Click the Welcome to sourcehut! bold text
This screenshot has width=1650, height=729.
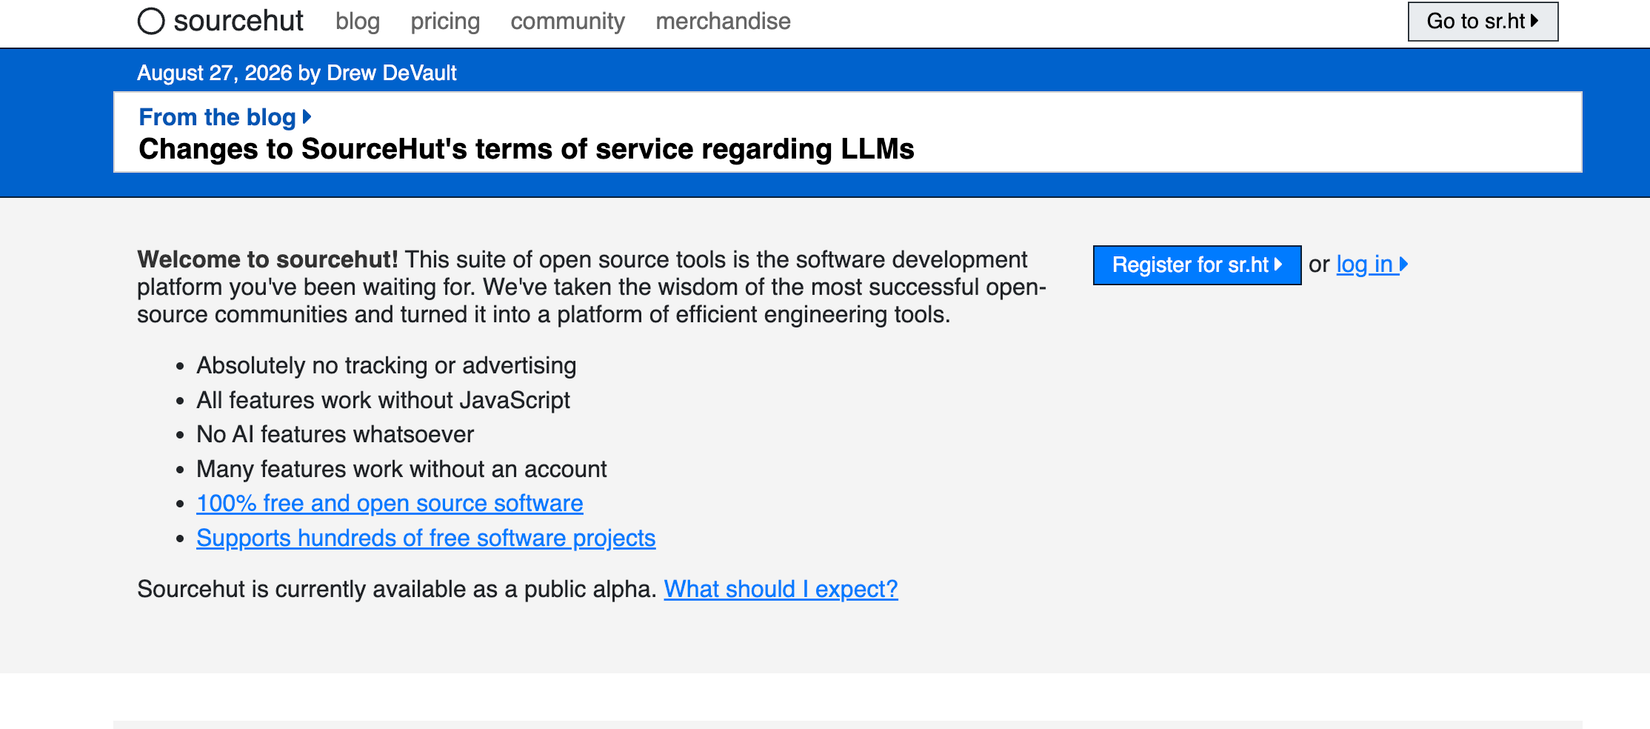[268, 259]
